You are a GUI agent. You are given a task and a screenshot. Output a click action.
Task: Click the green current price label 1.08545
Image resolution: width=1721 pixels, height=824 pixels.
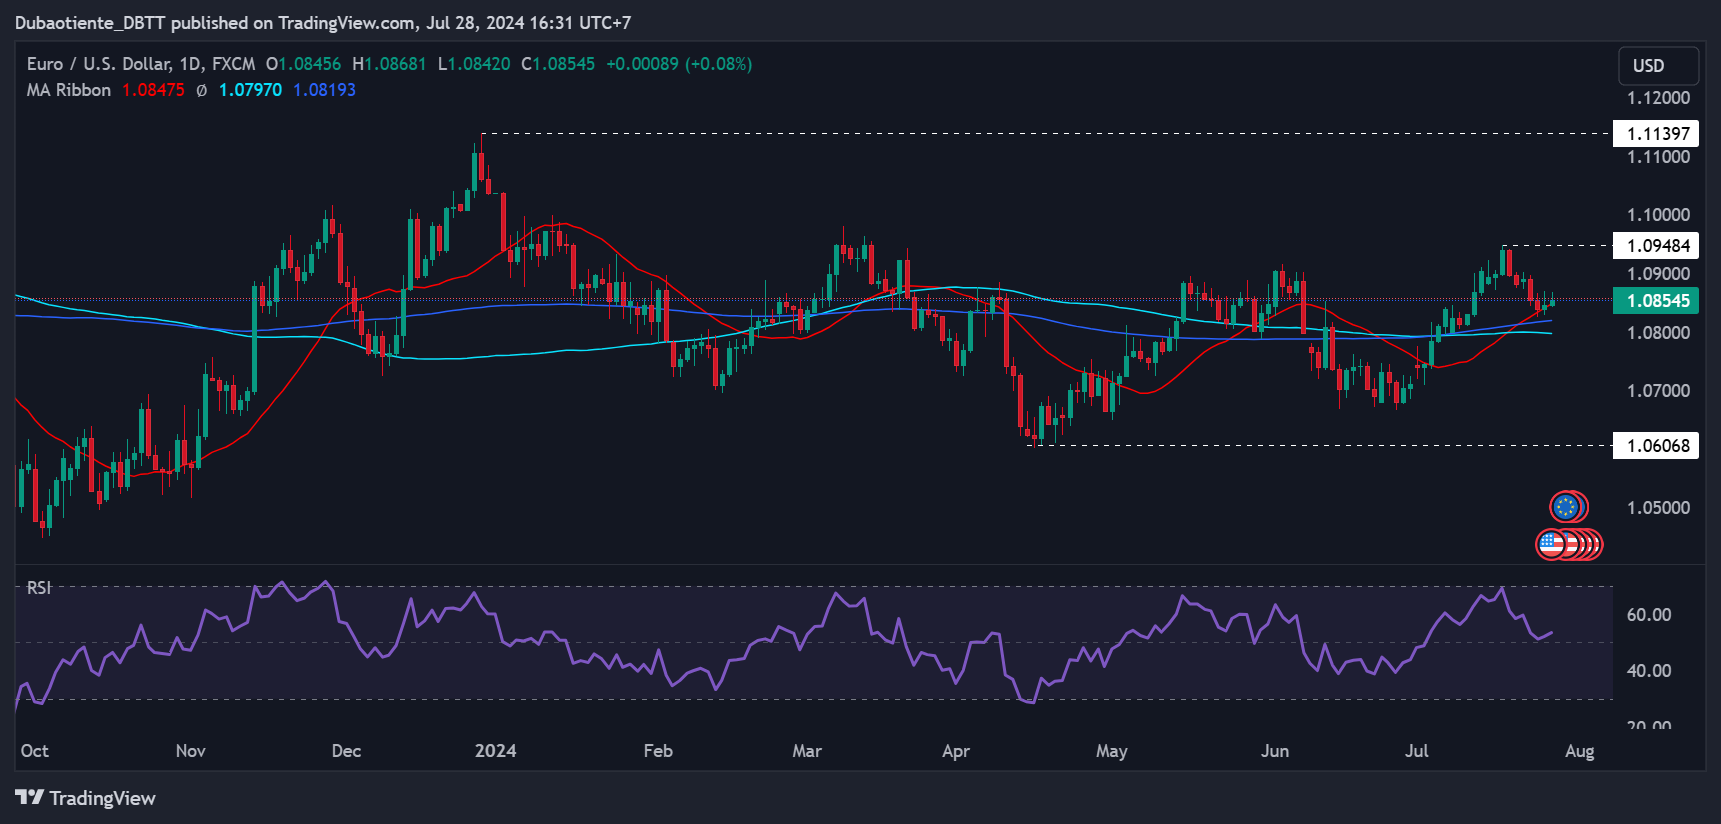[x=1656, y=301]
